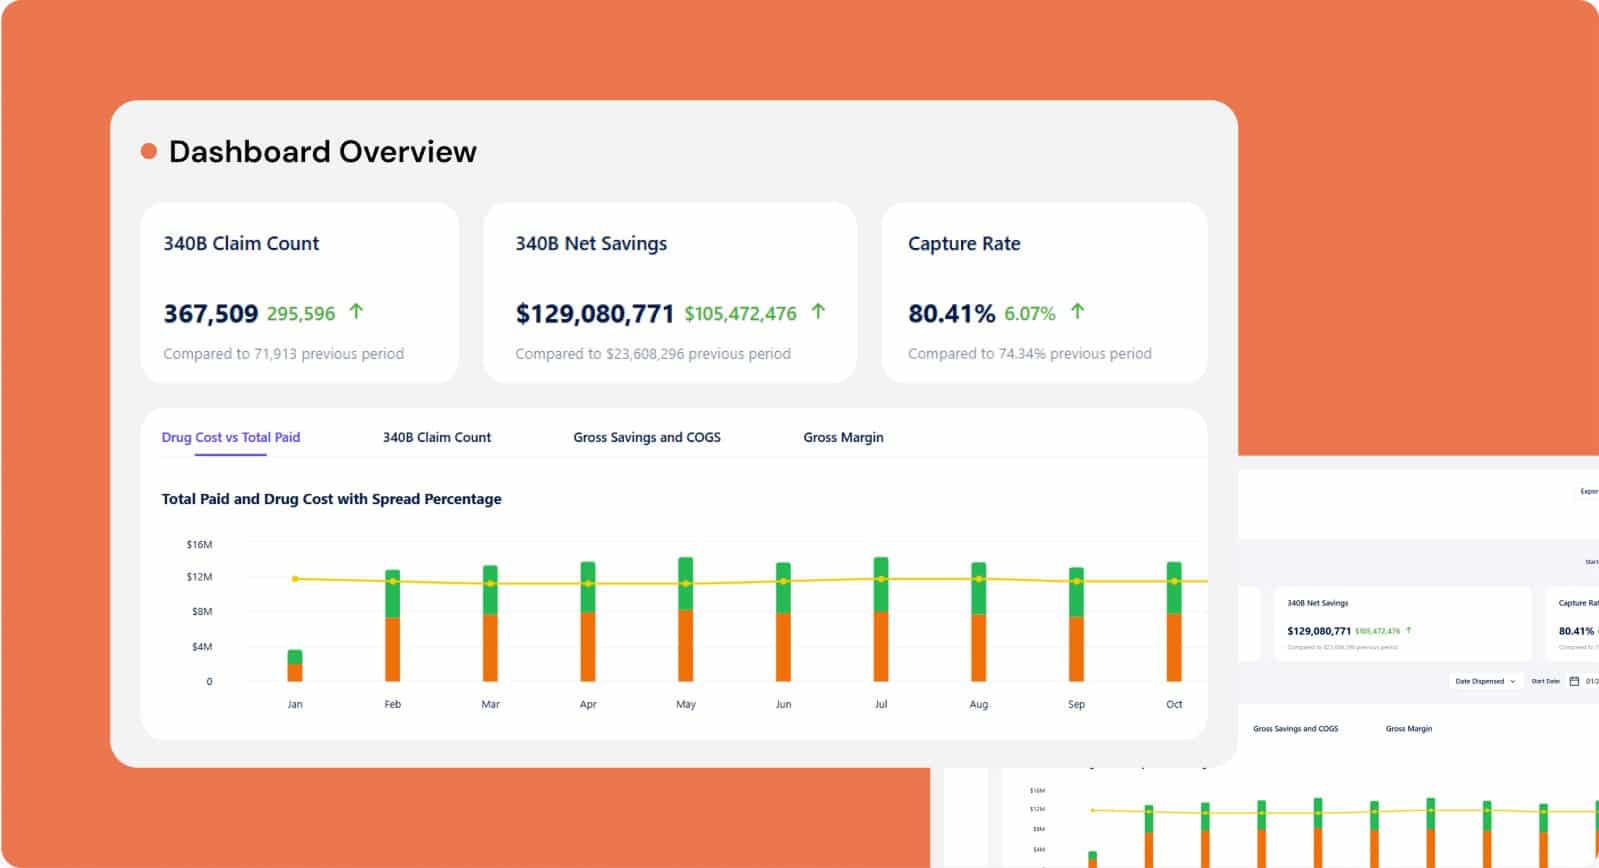Click the 80.41% capture rate in main card
The height and width of the screenshot is (868, 1599).
(x=951, y=314)
